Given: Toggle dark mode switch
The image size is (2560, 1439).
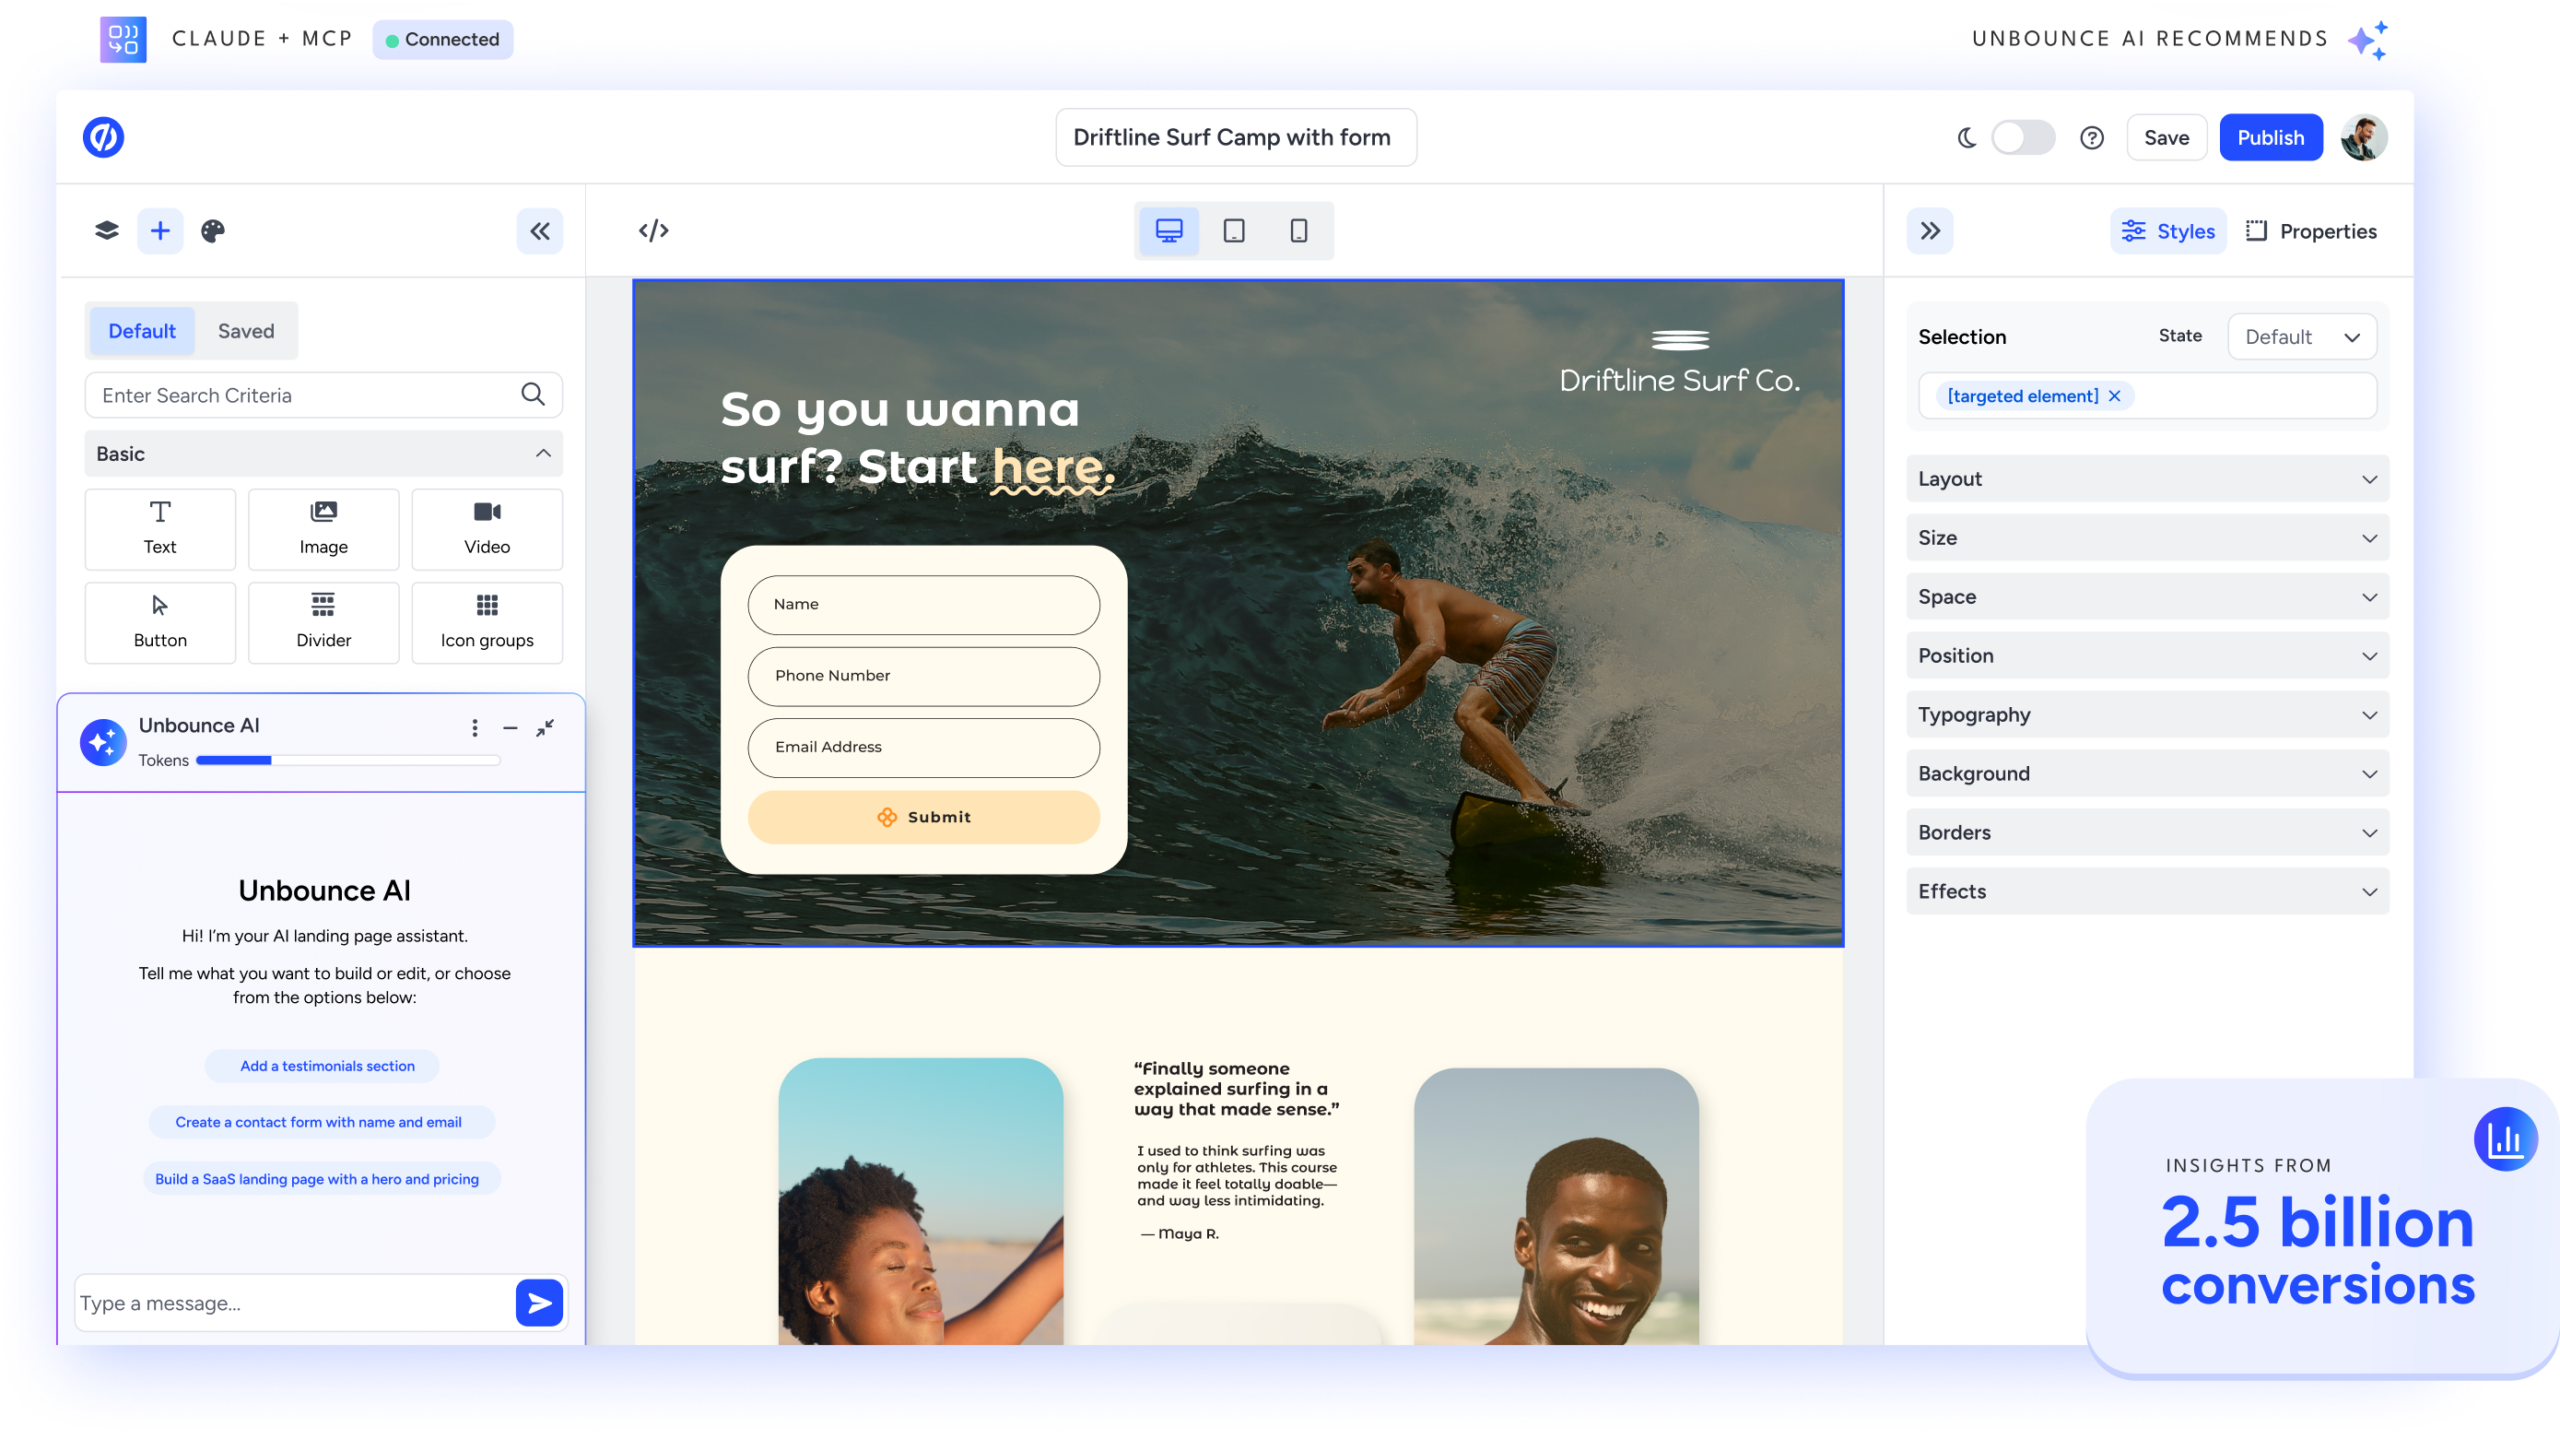Looking at the screenshot, I should click(2023, 138).
